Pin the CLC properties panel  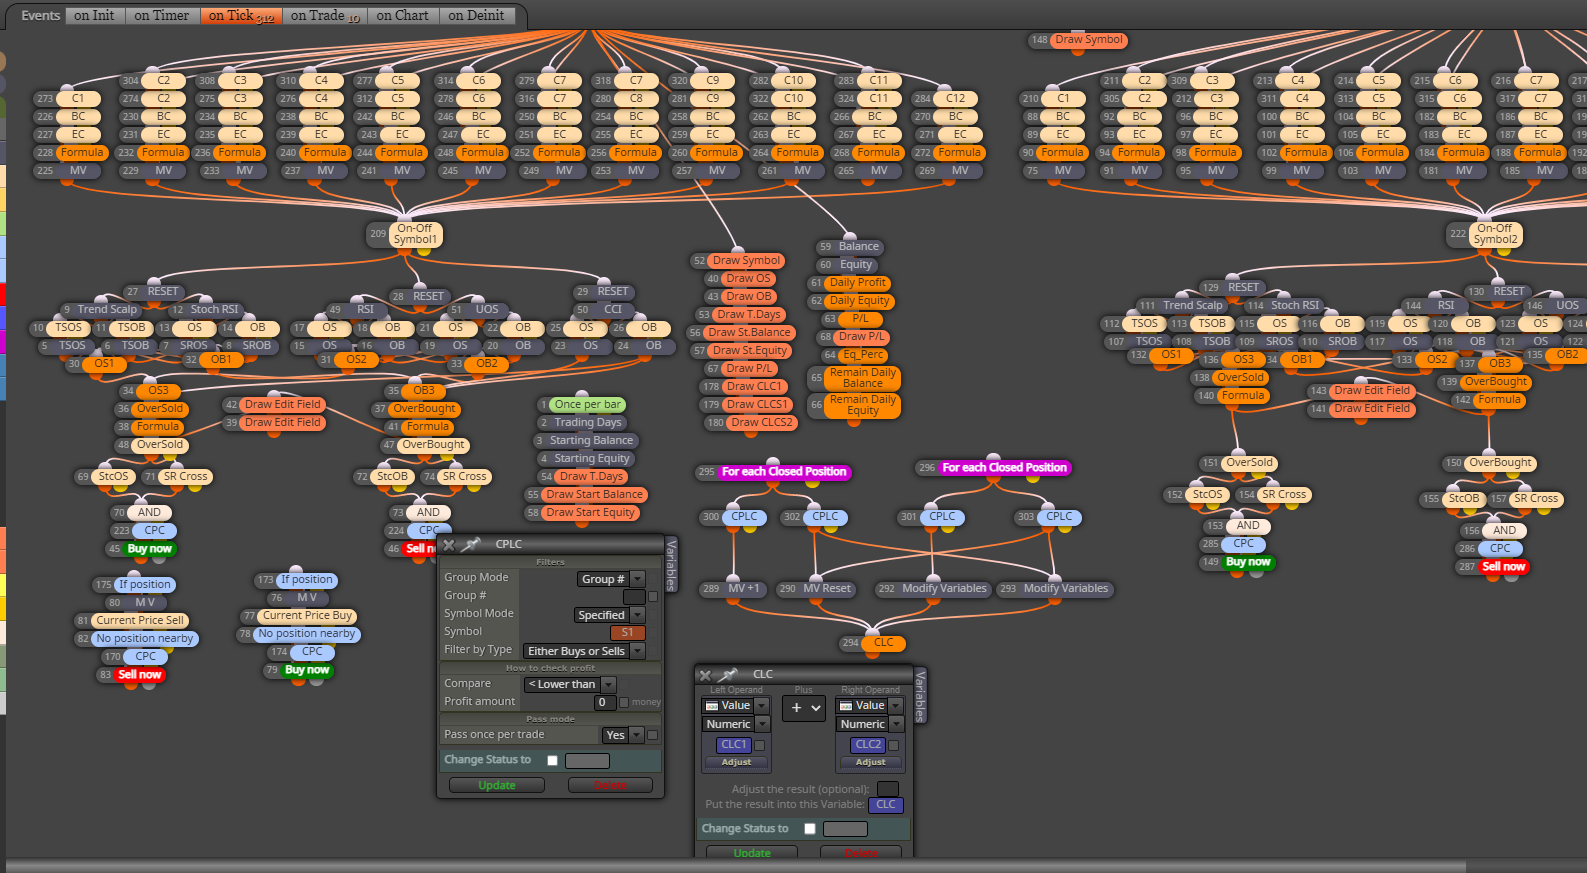728,675
